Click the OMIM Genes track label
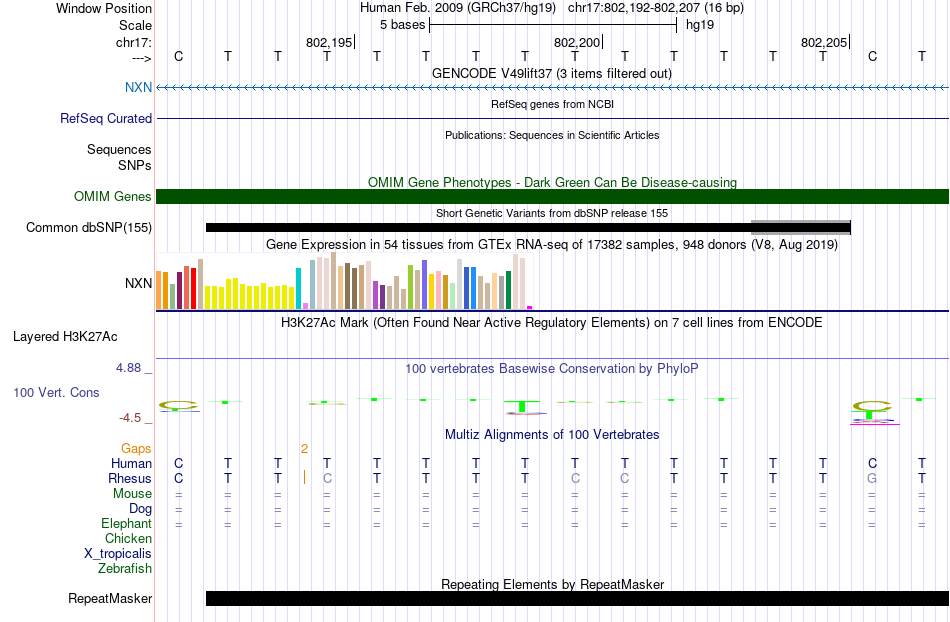The image size is (950, 622). [112, 196]
